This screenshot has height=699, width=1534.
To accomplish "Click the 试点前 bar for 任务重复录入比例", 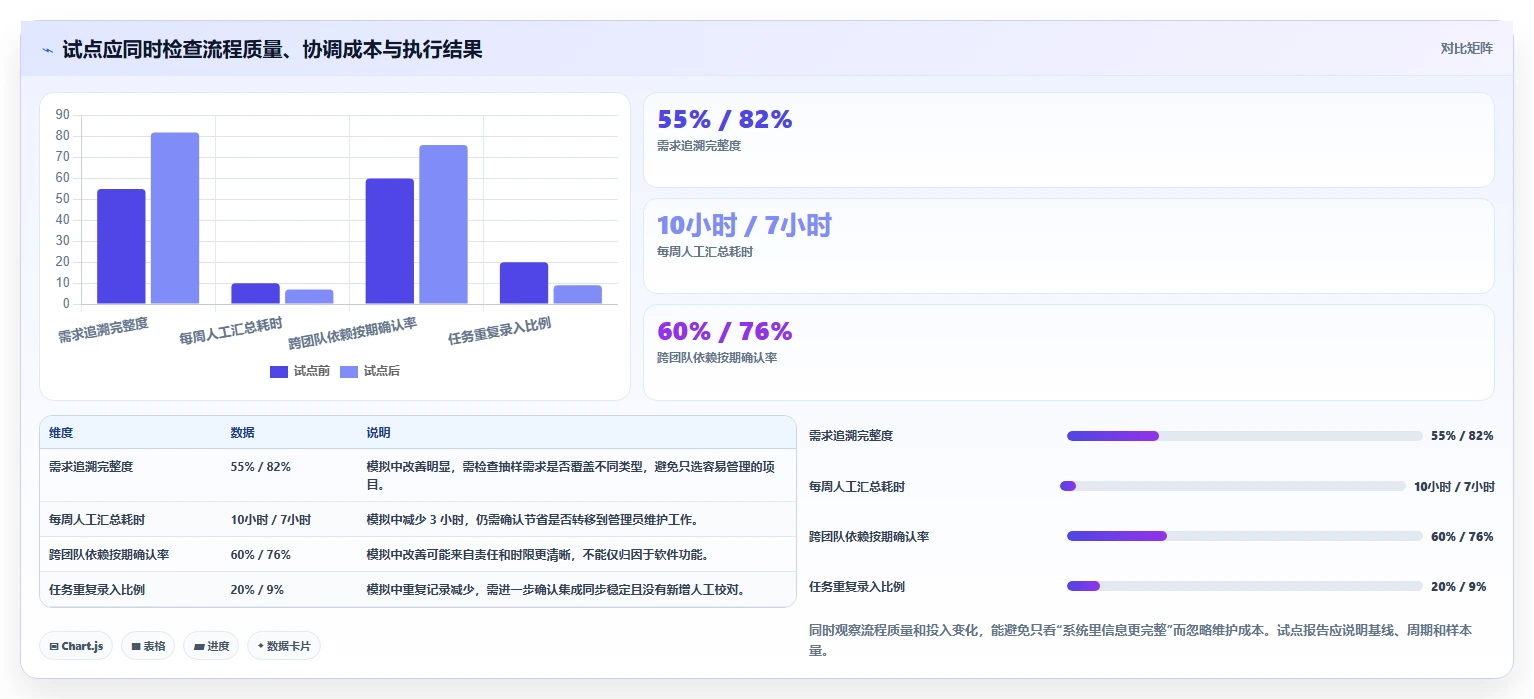I will [524, 283].
